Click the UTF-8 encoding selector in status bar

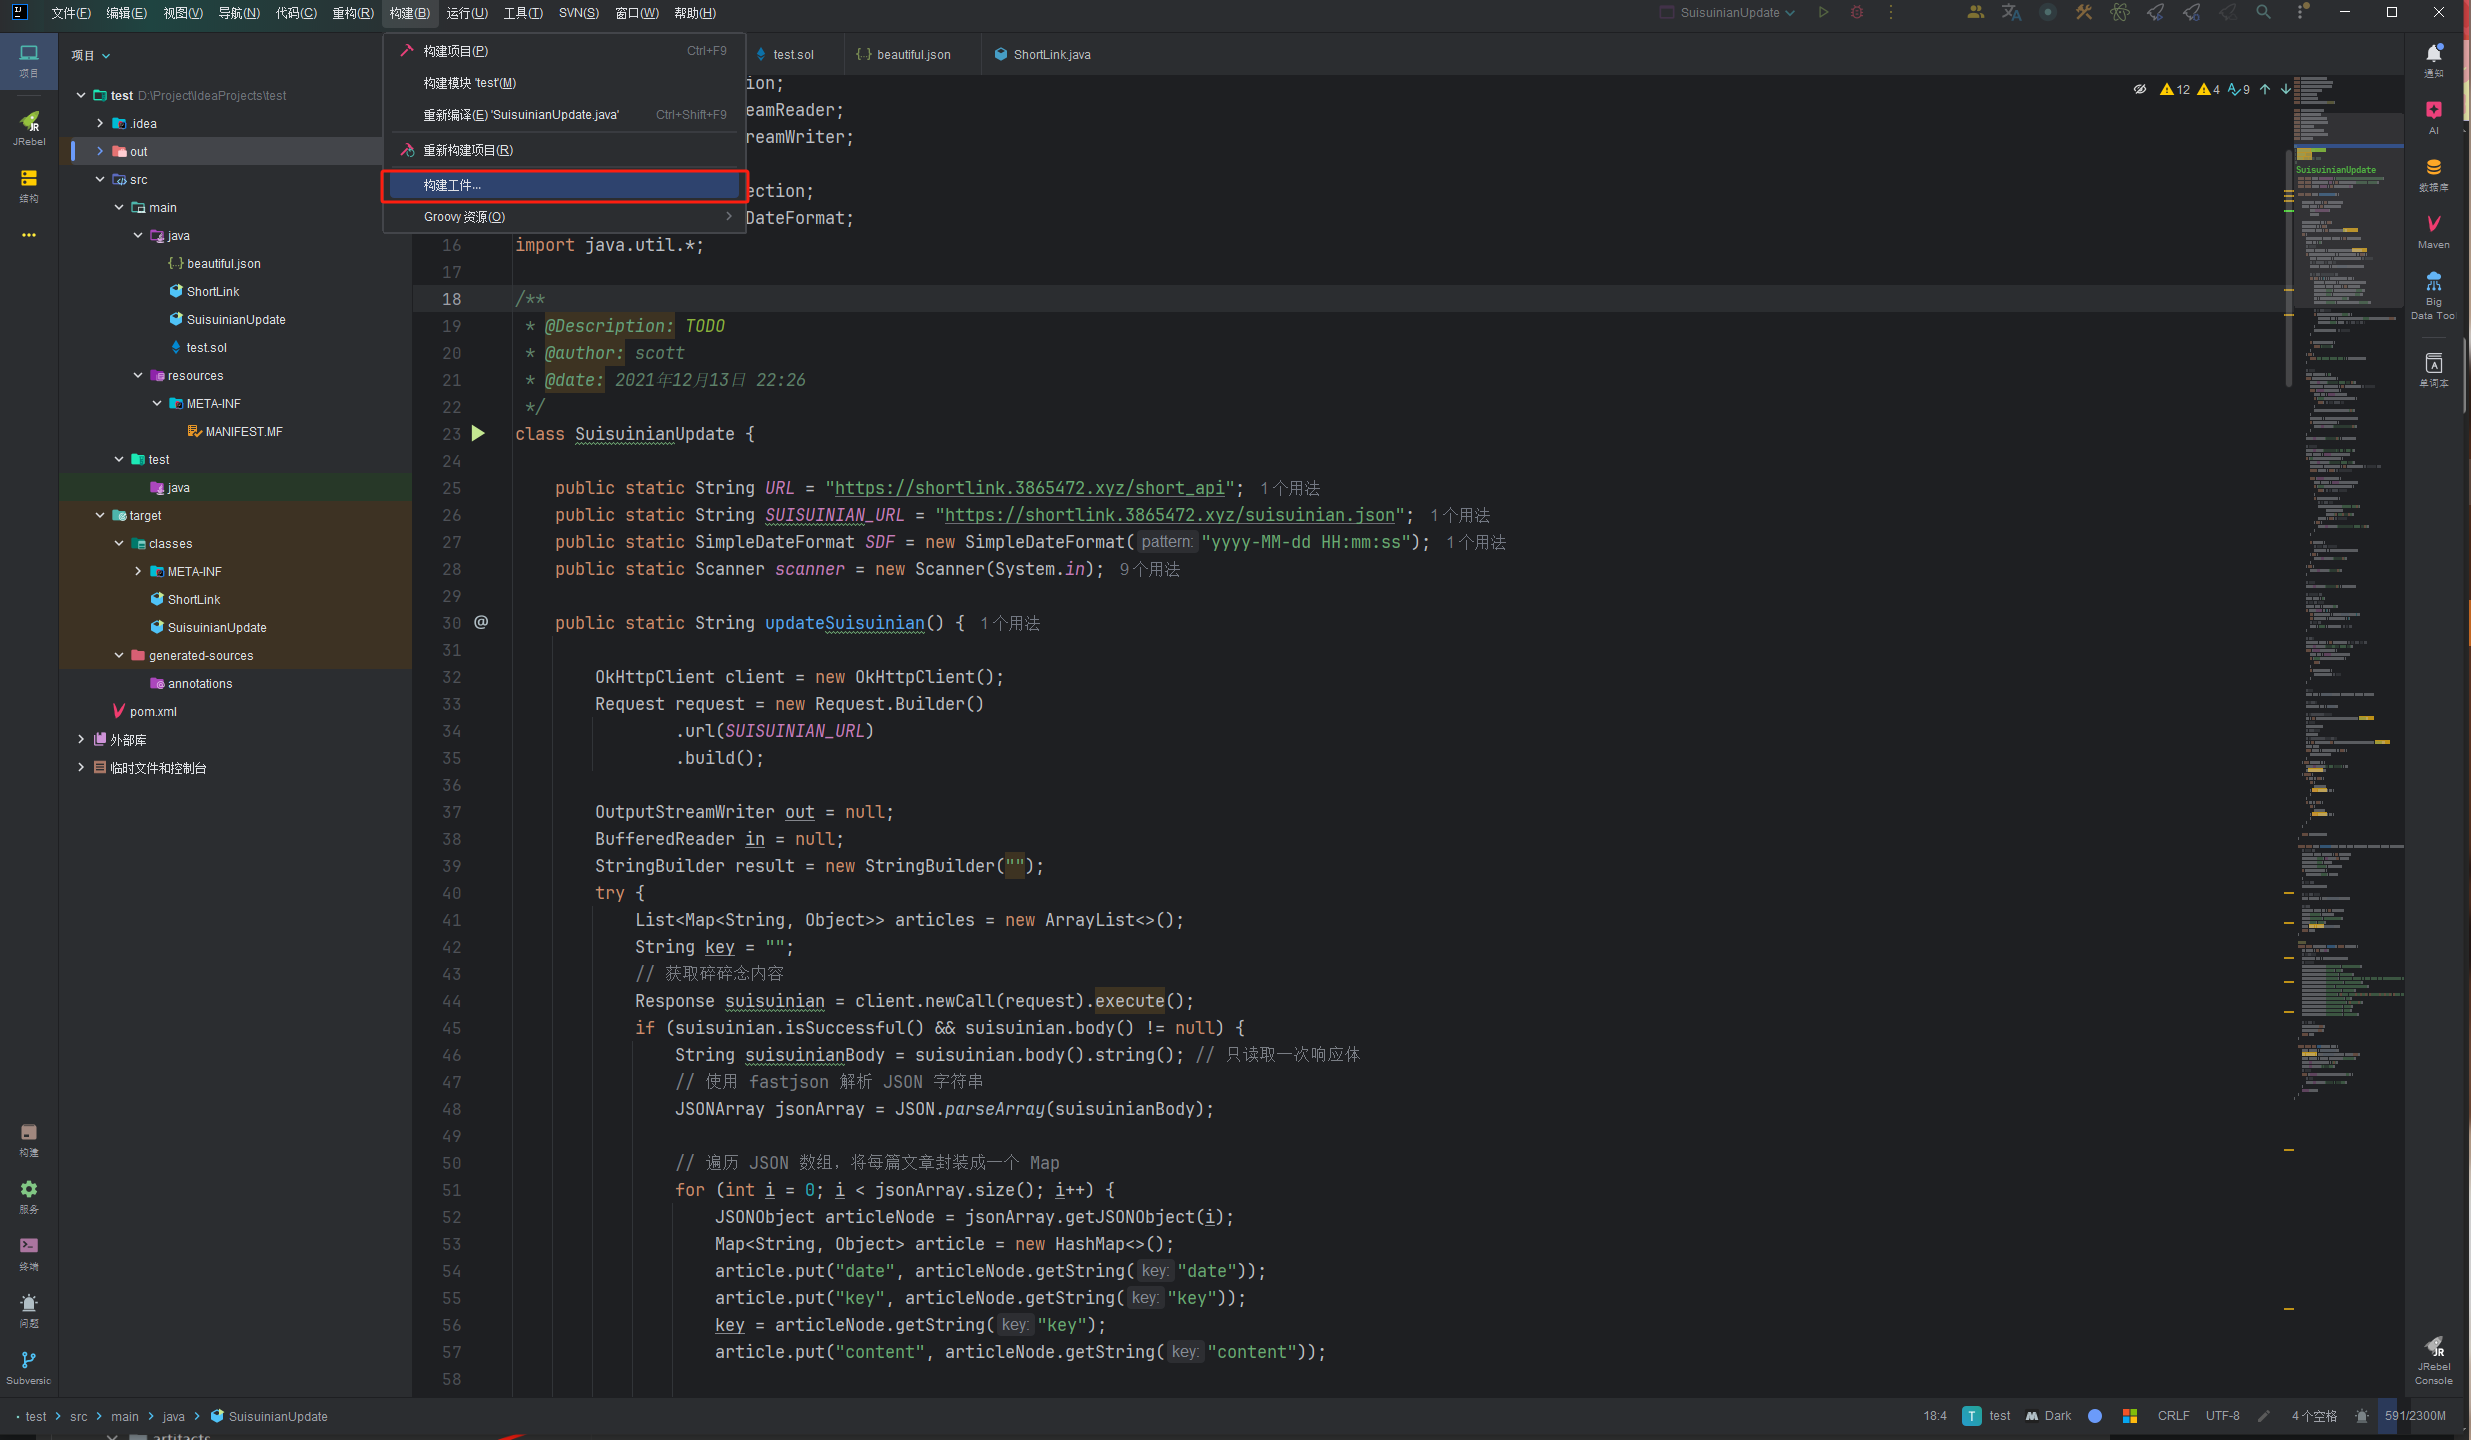2222,1416
